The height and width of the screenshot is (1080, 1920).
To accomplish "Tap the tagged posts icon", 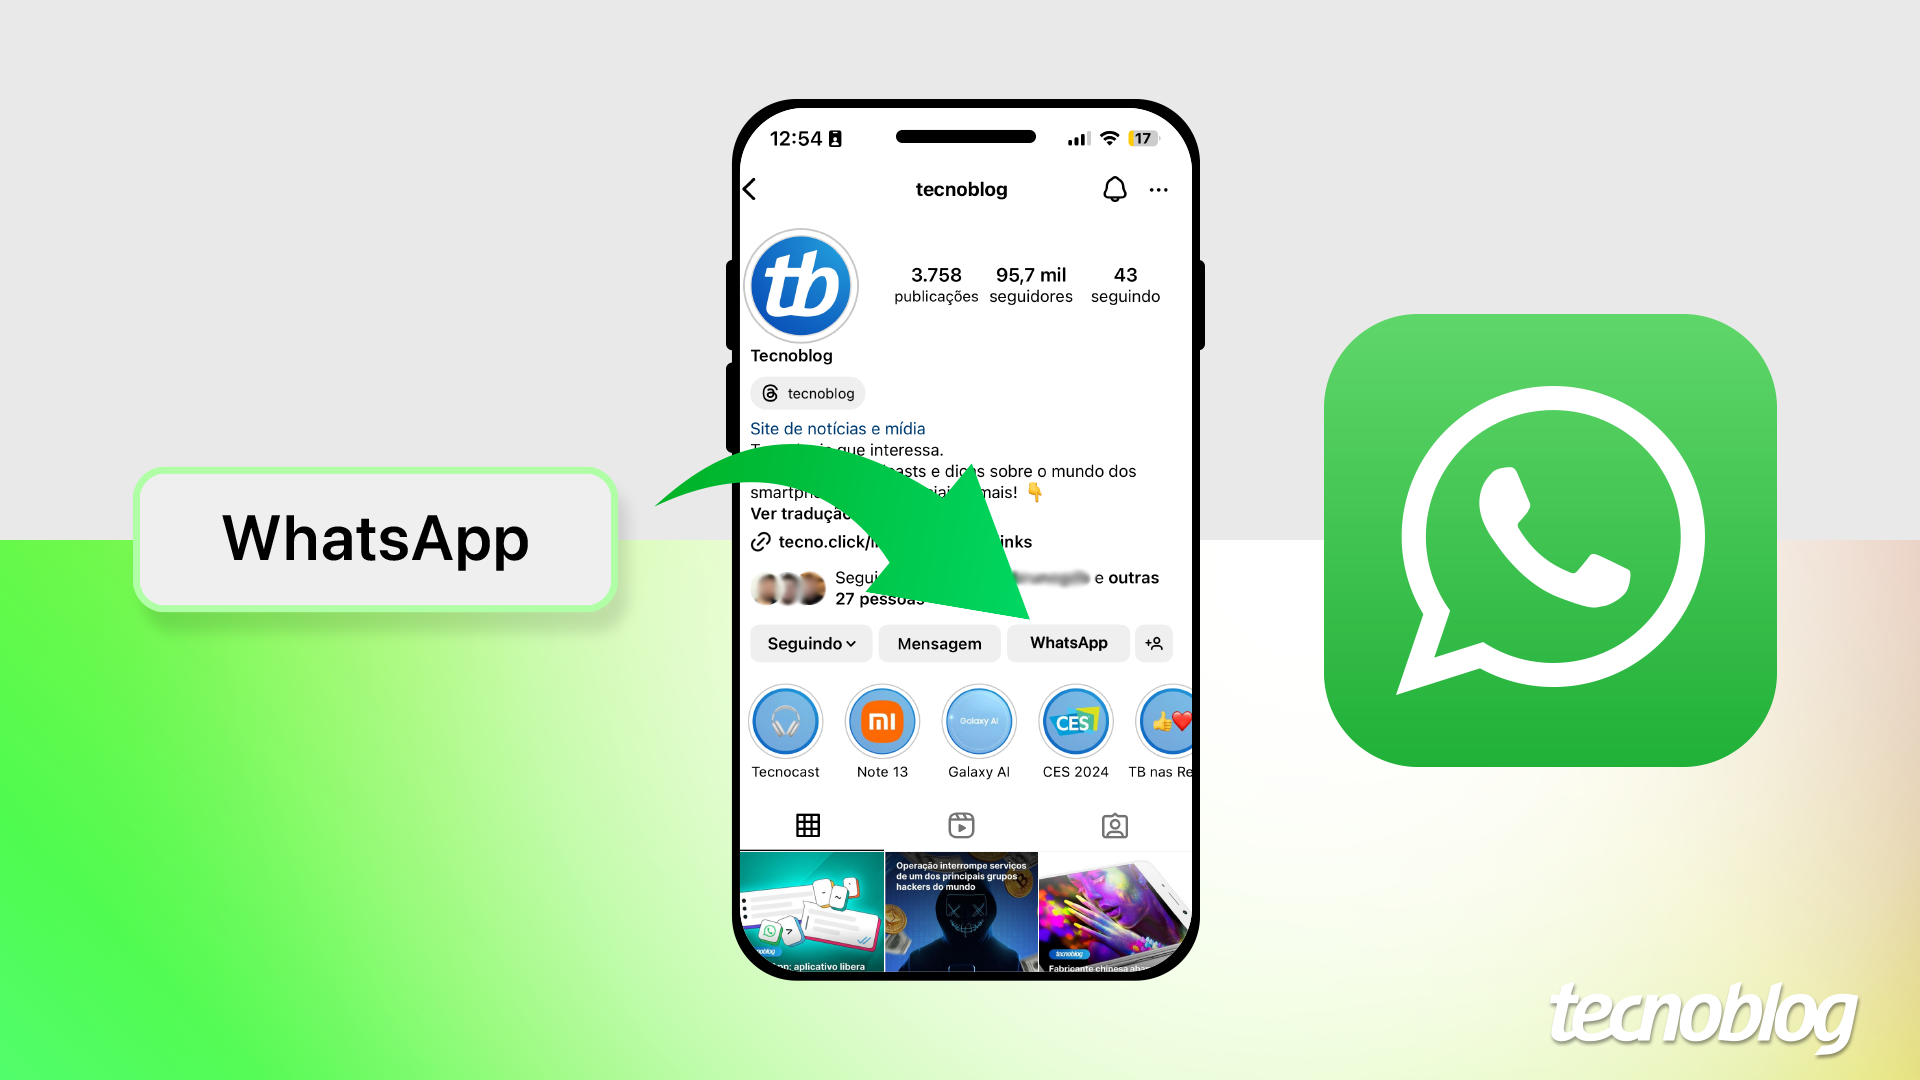I will point(1114,824).
